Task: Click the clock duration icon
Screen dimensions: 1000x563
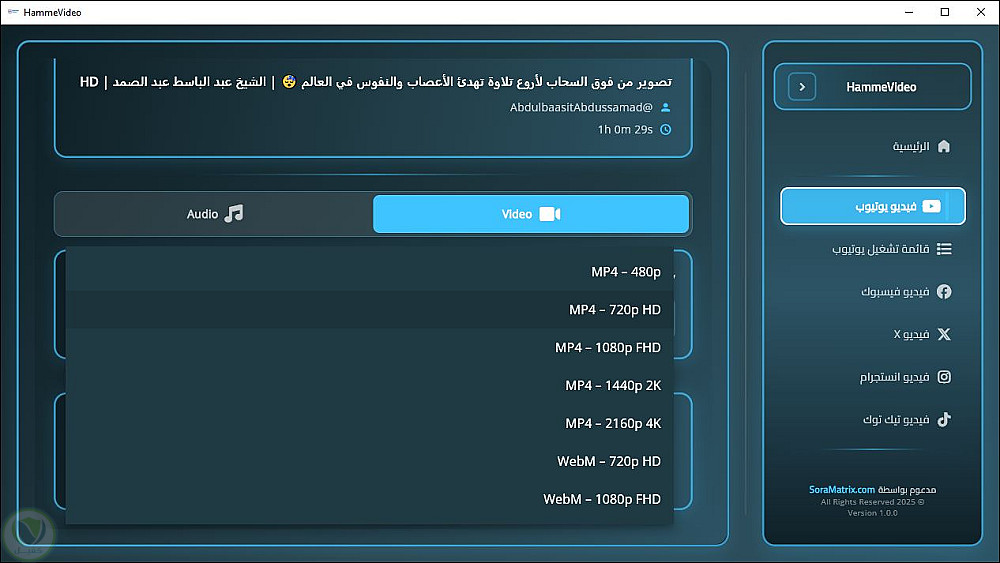Action: pos(665,129)
